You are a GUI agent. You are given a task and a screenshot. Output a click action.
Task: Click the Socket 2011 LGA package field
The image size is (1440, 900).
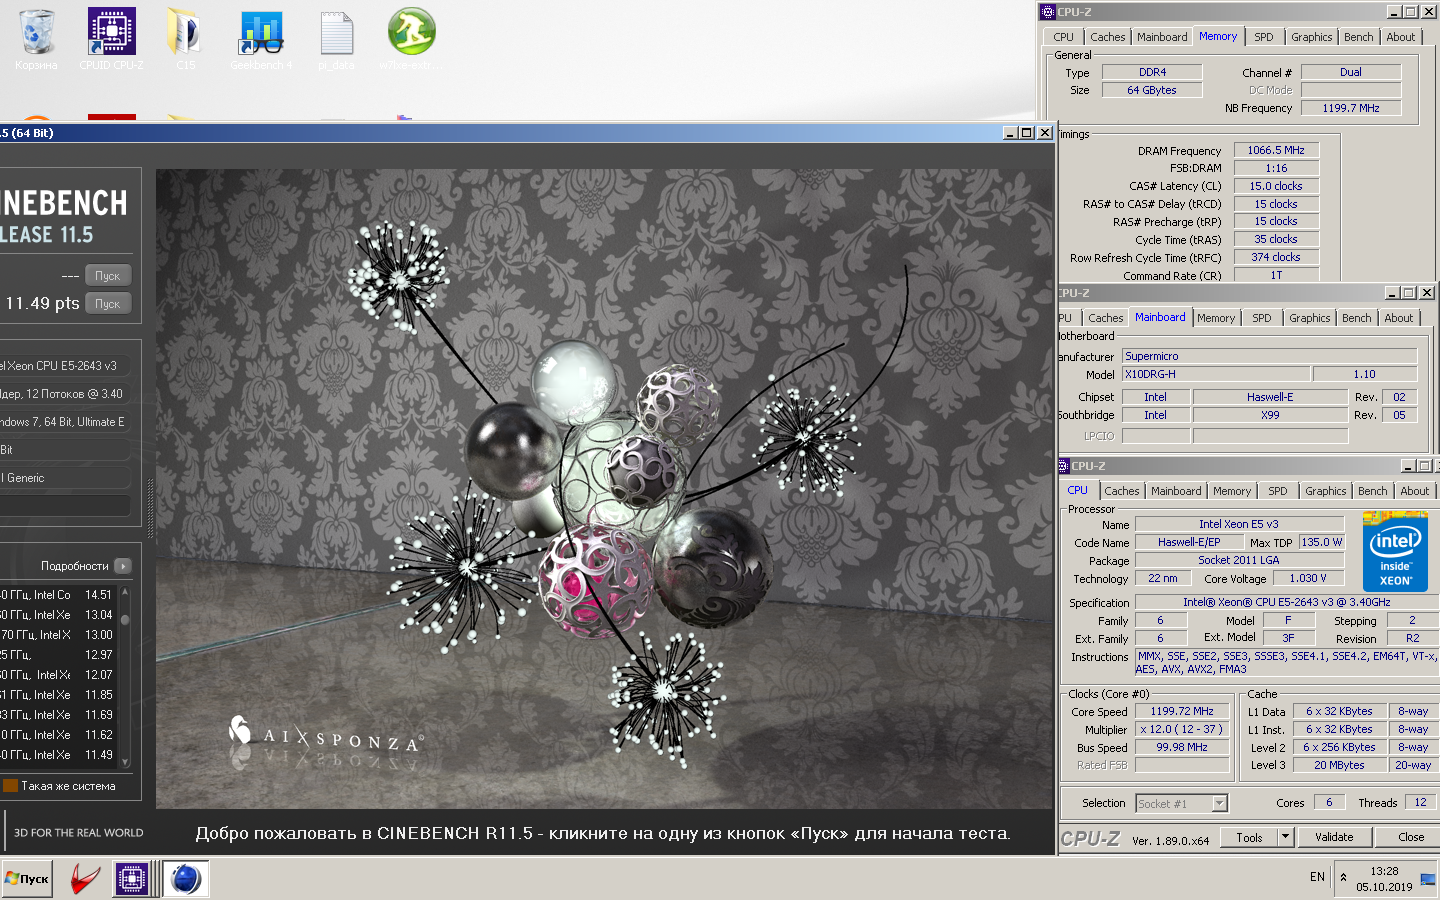point(1239,560)
